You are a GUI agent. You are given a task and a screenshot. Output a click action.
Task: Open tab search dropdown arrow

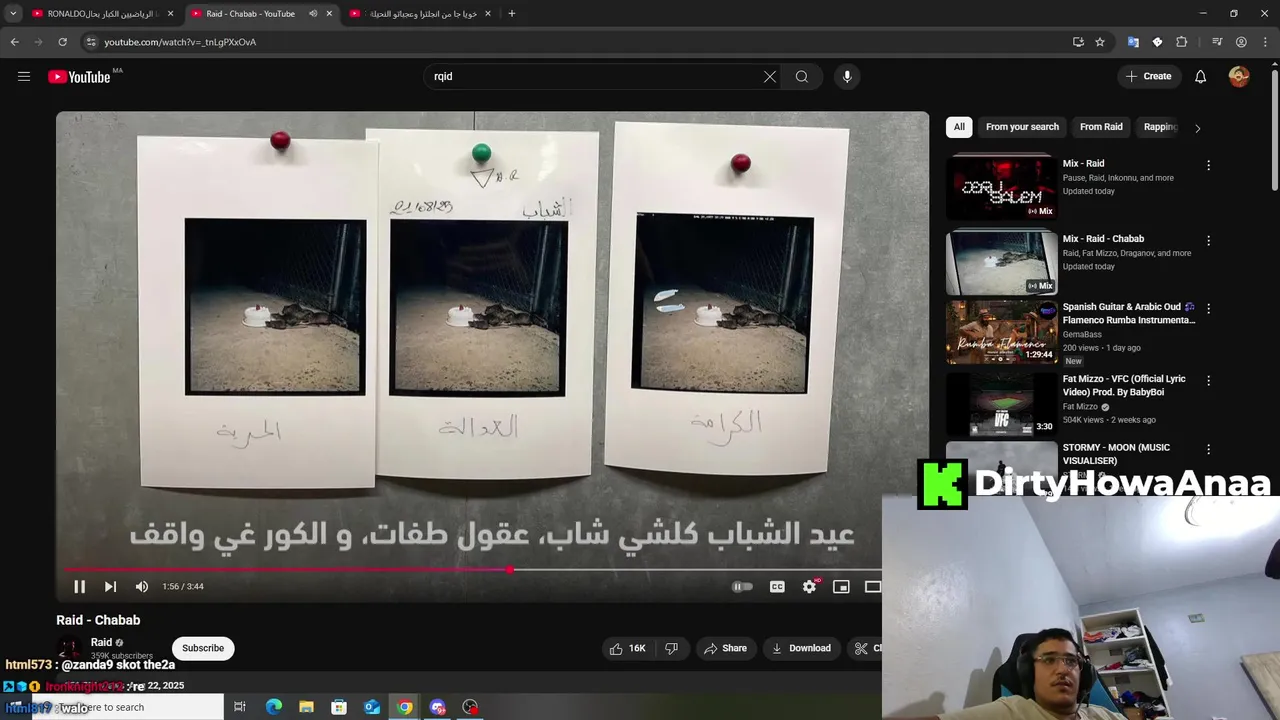13,14
